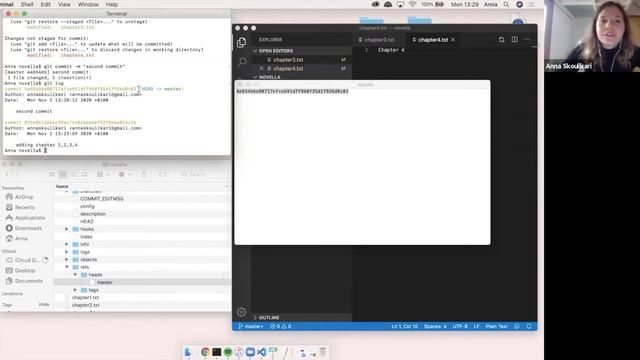Select AirDrop in Finder sidebar
The width and height of the screenshot is (640, 360).
[x=24, y=197]
